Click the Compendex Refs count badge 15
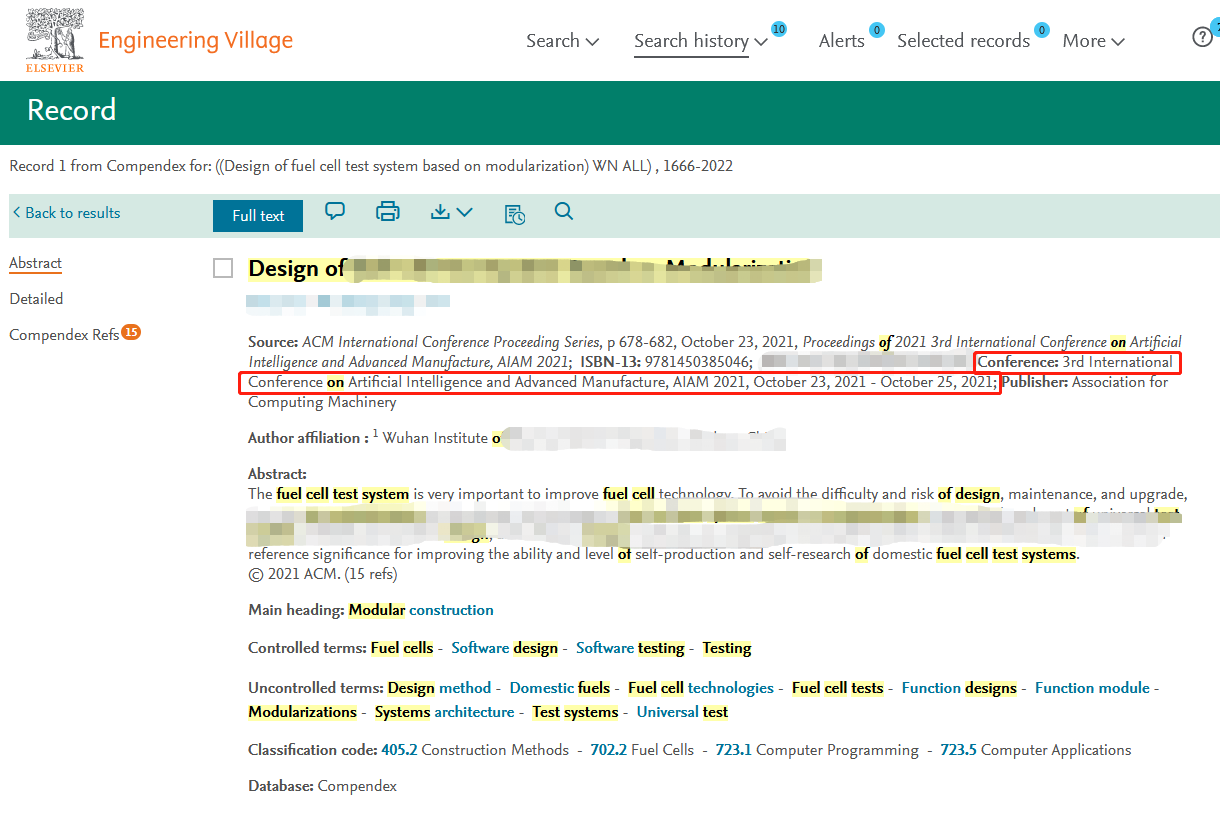Viewport: 1220px width, 835px height. [131, 332]
